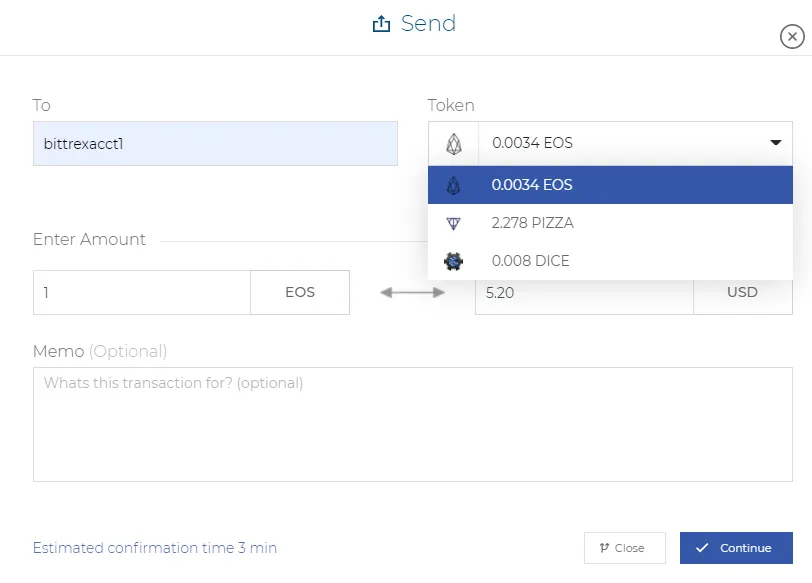
Task: Pick 0.008 DICE from the token list
Action: (610, 261)
